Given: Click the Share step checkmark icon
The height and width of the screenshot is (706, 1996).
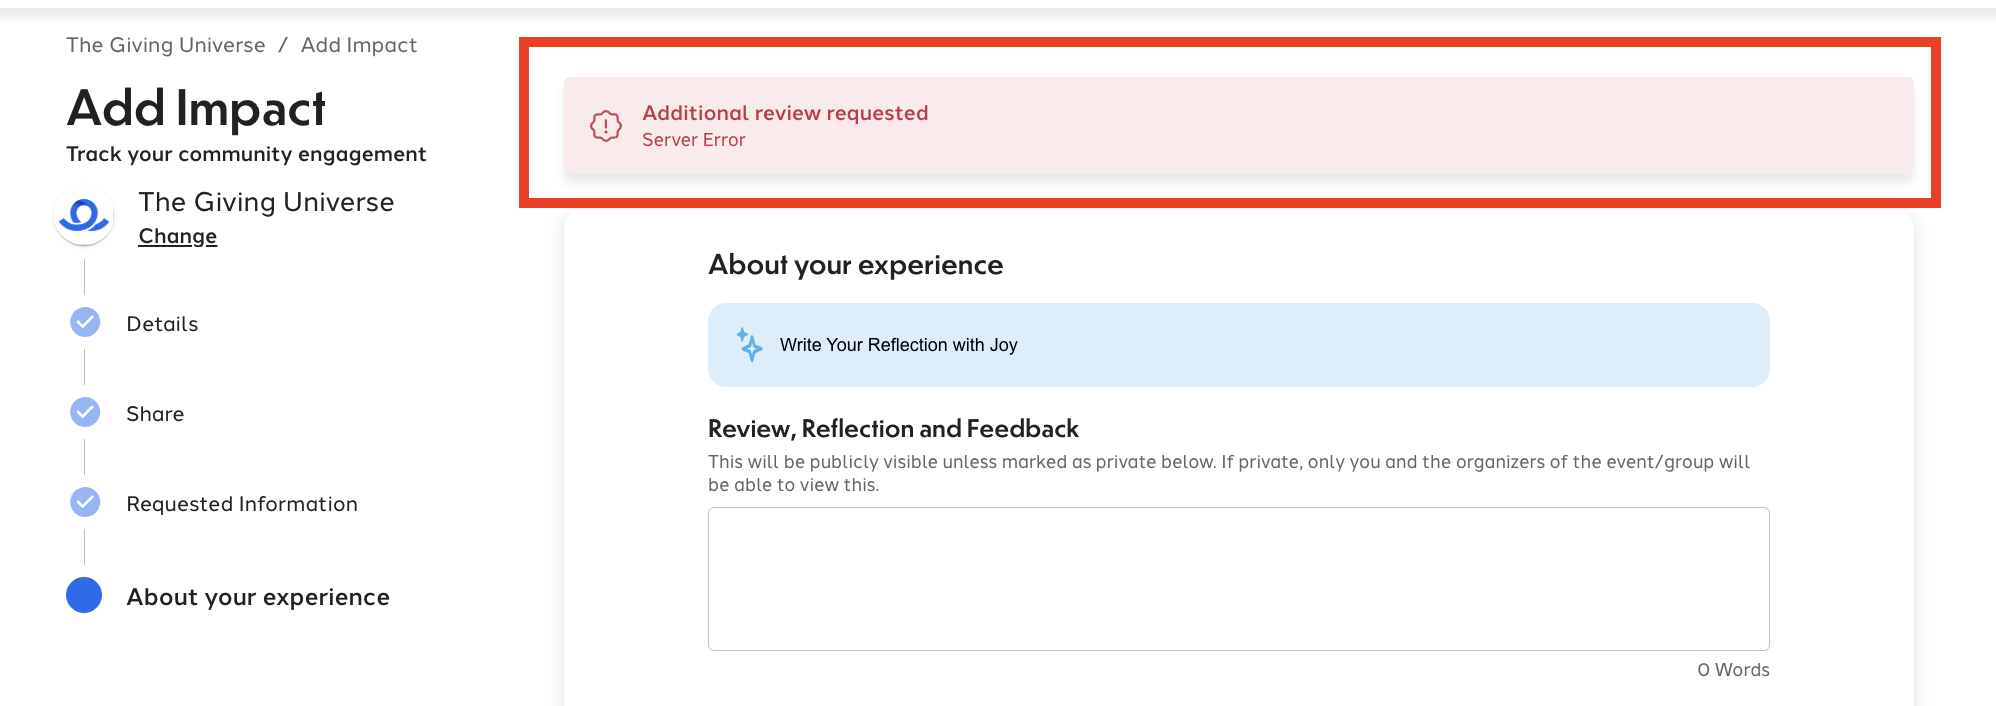Looking at the screenshot, I should (85, 412).
